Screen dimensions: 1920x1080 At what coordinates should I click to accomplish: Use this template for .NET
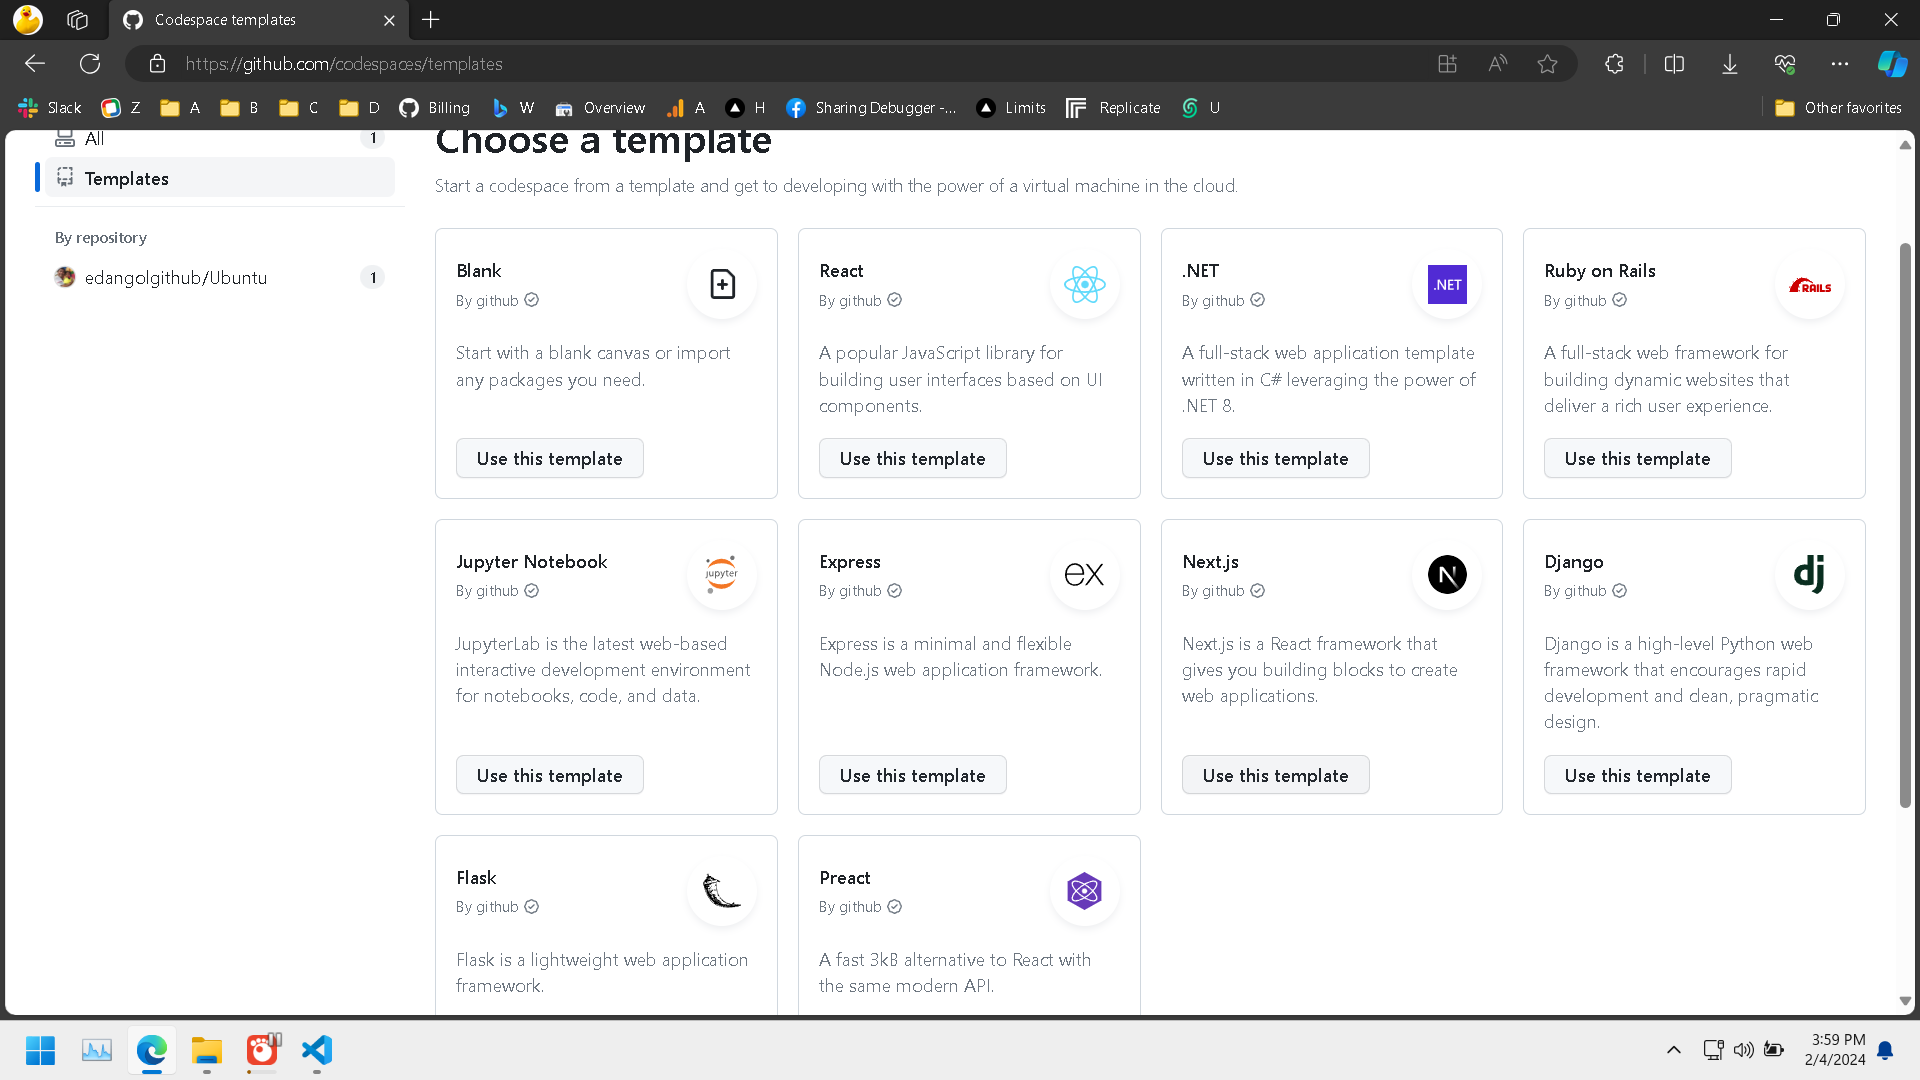pos(1275,459)
